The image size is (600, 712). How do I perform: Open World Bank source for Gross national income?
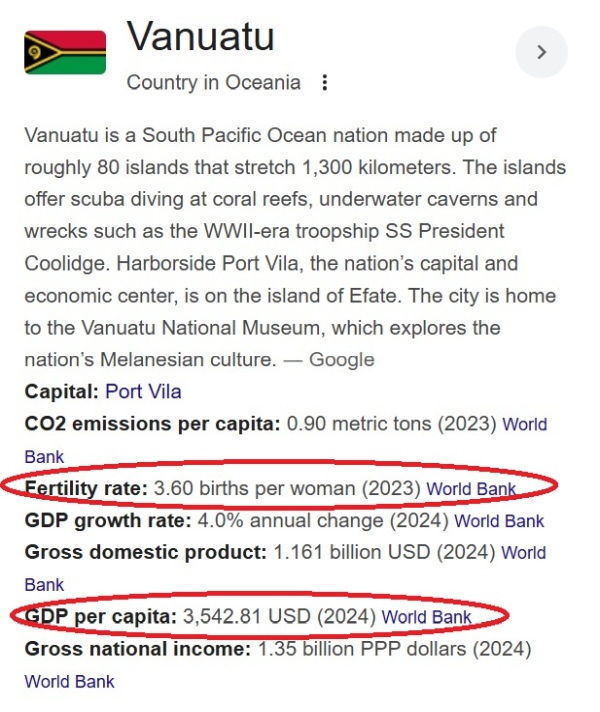69,682
